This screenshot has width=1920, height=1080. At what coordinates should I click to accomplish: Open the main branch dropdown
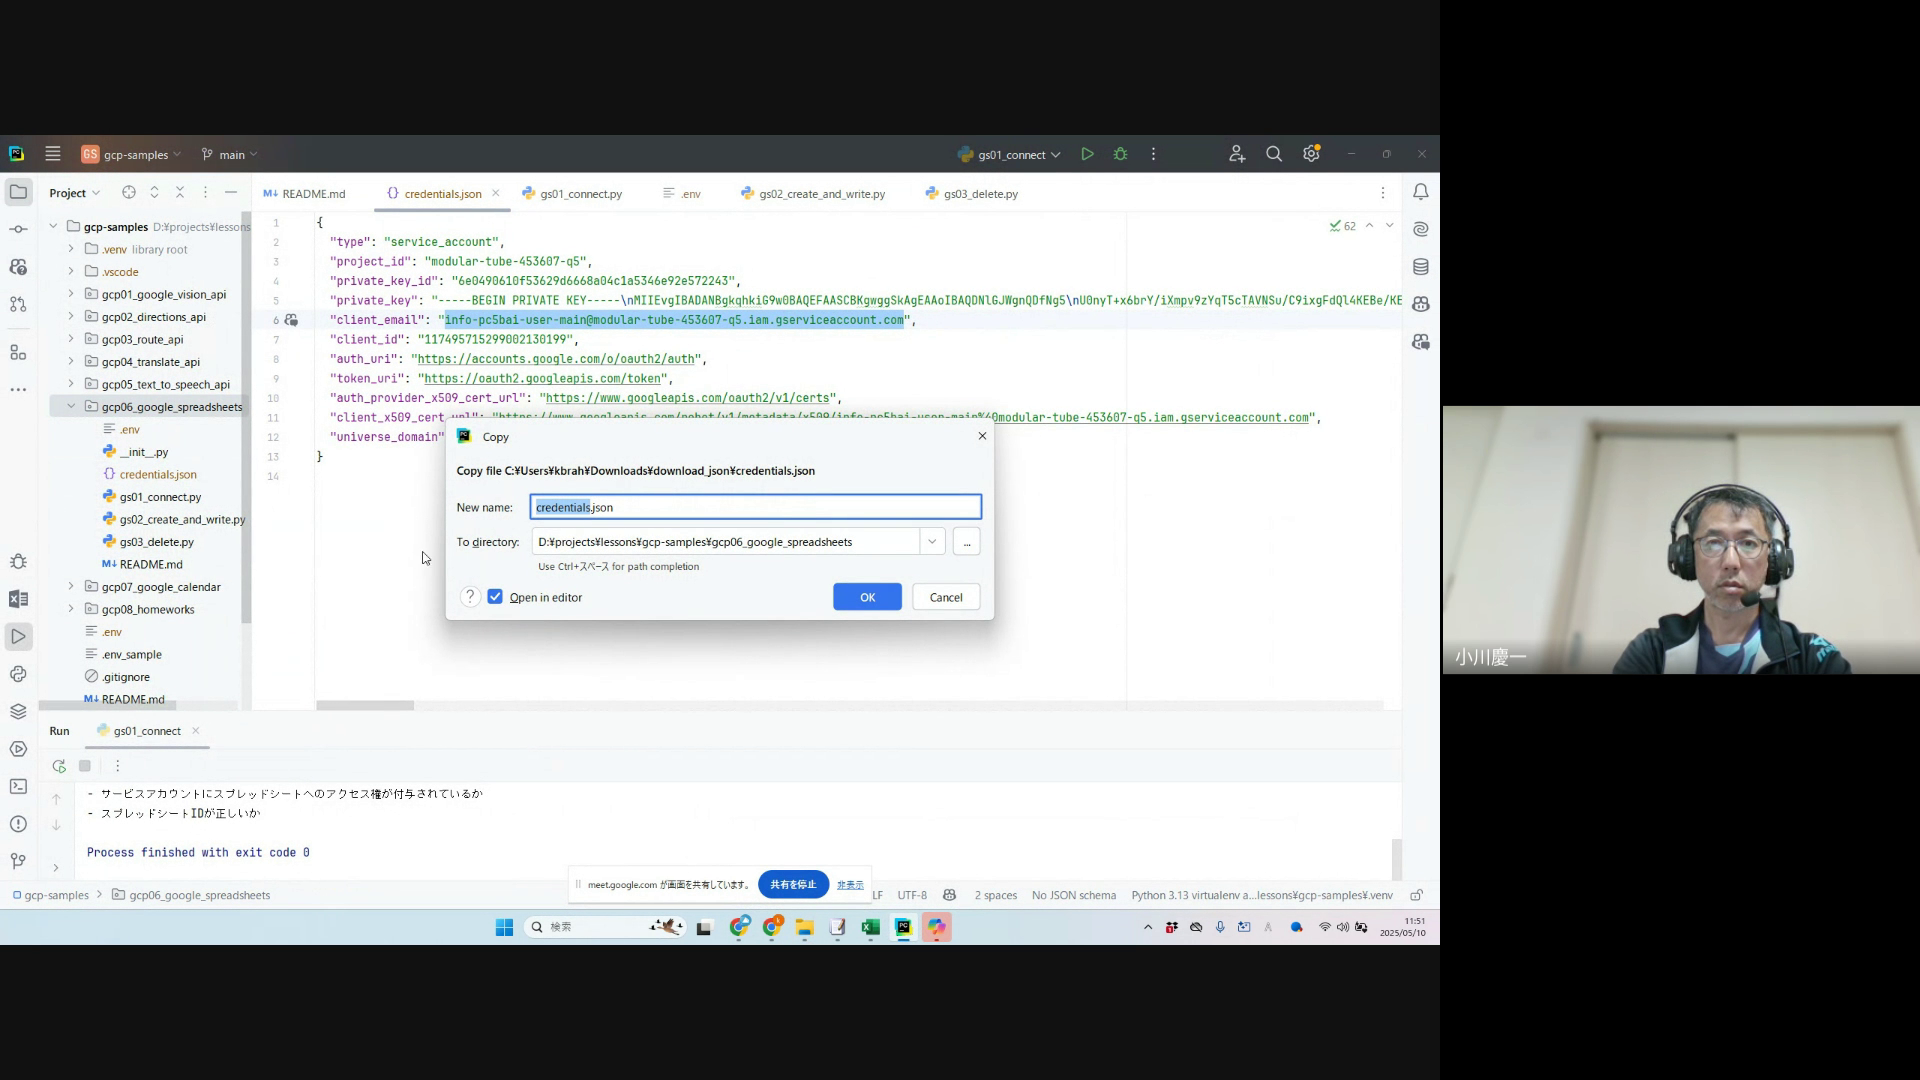pos(231,155)
